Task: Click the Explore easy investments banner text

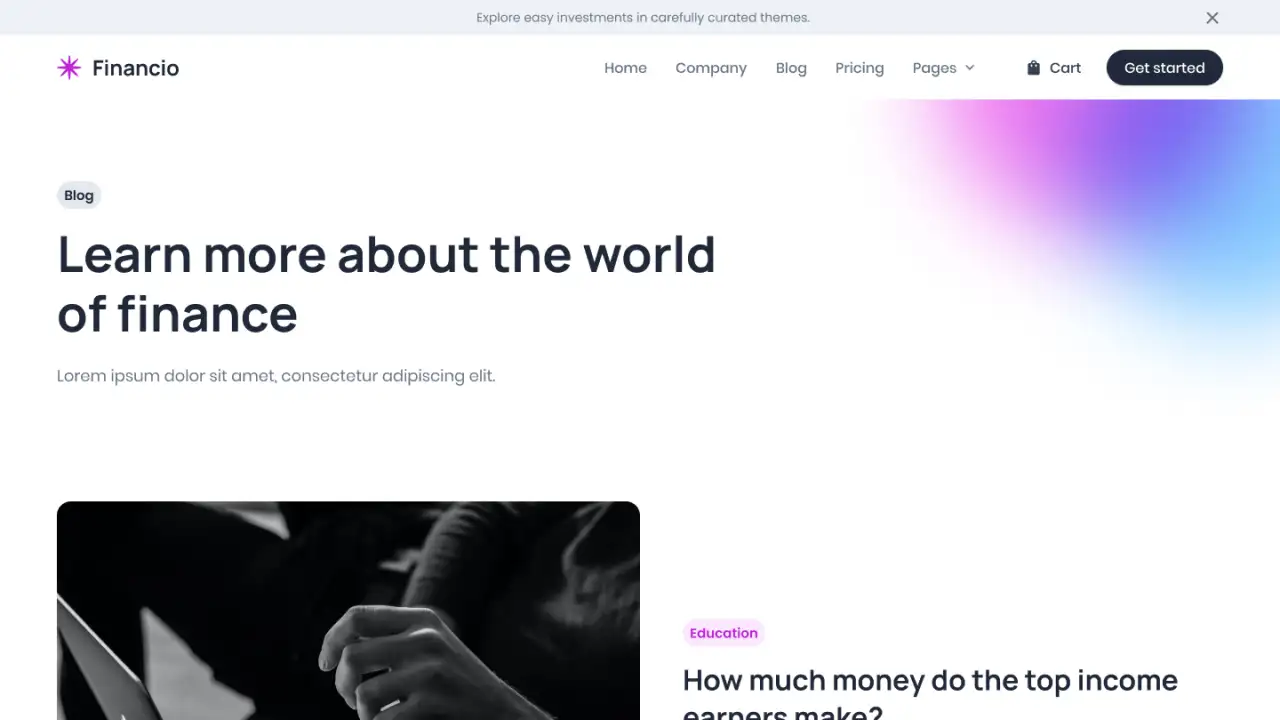Action: click(x=643, y=17)
